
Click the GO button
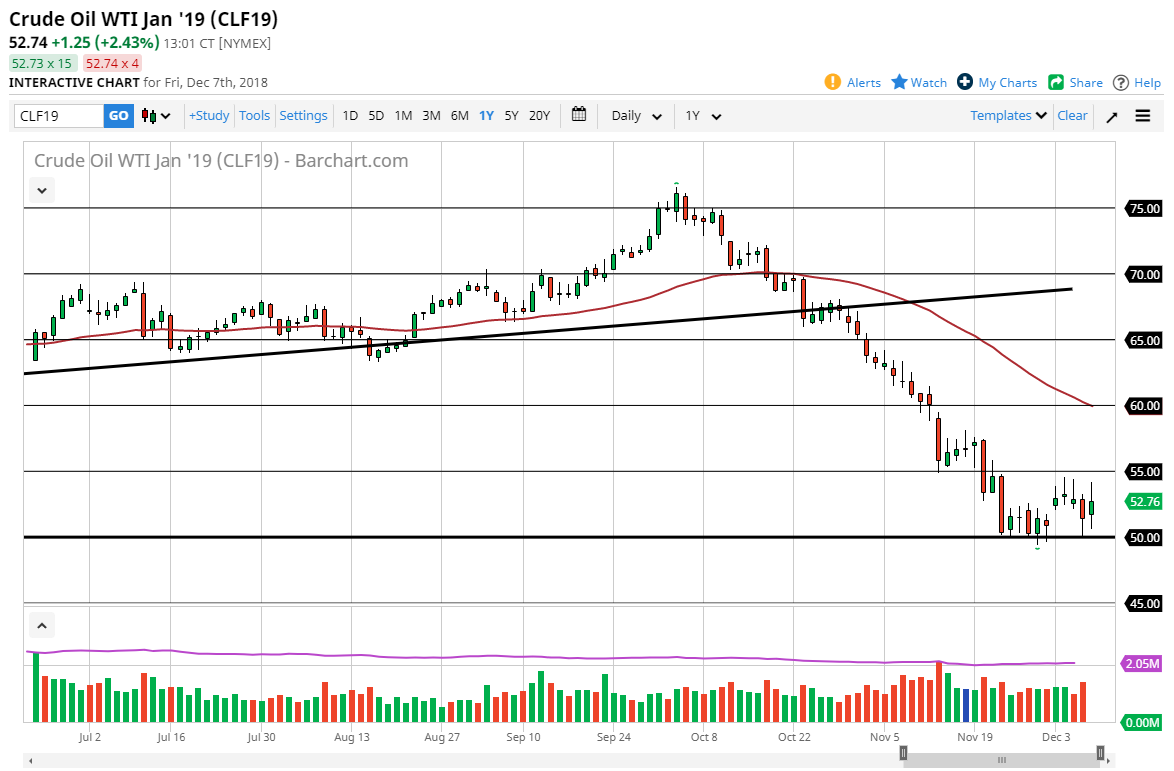(118, 116)
